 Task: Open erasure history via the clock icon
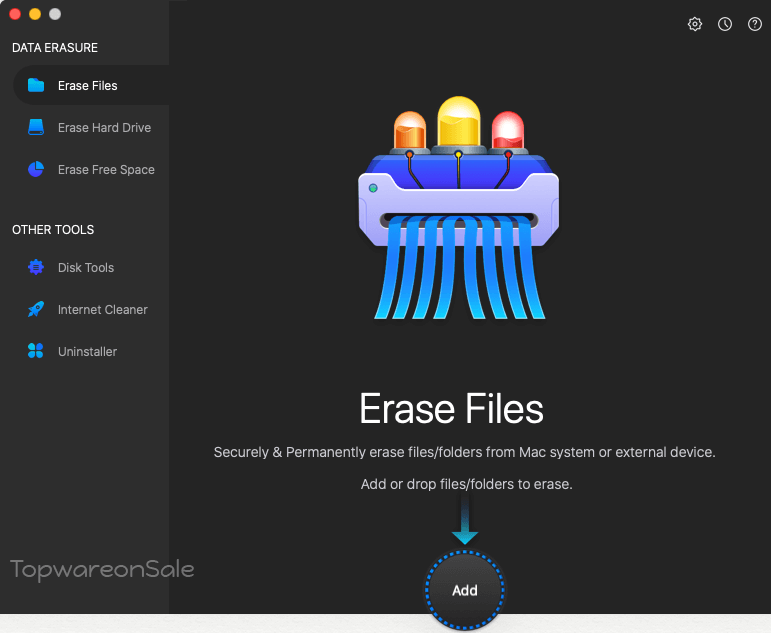725,24
